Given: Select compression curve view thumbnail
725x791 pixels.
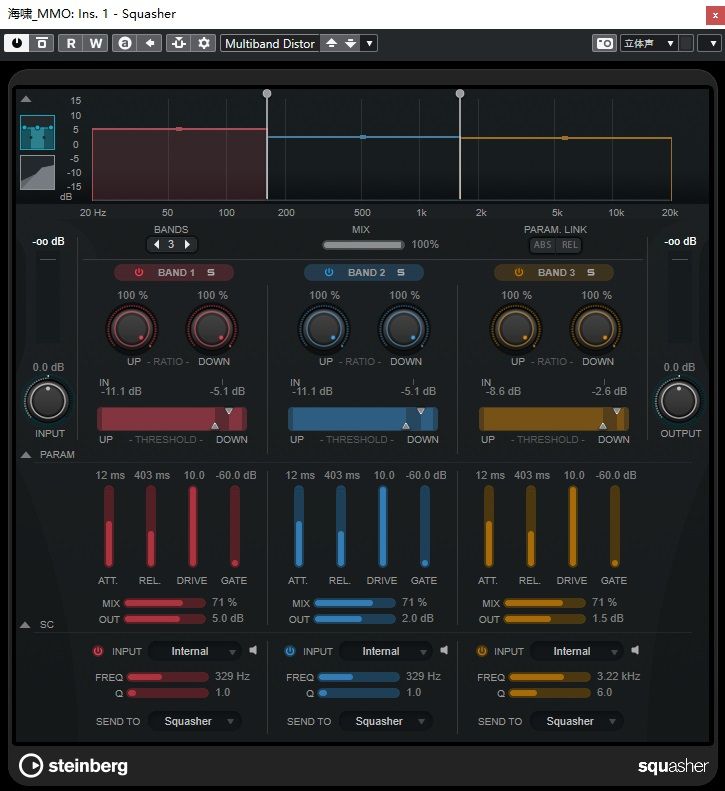Looking at the screenshot, I should (x=37, y=173).
